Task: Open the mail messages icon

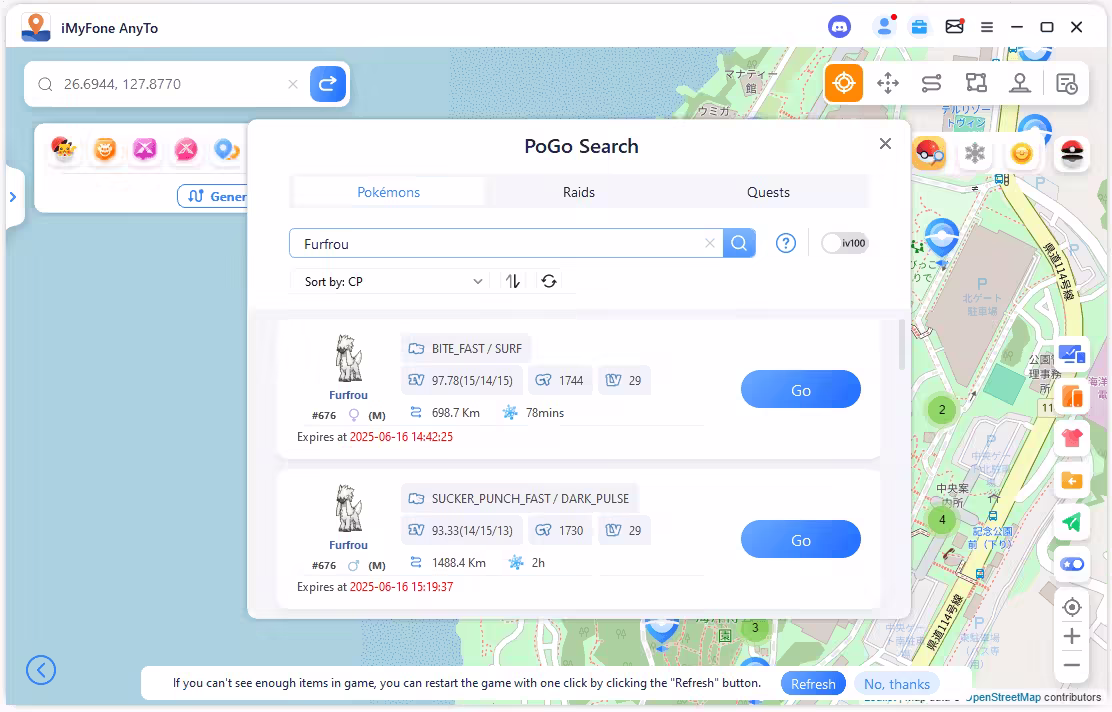Action: 955,27
